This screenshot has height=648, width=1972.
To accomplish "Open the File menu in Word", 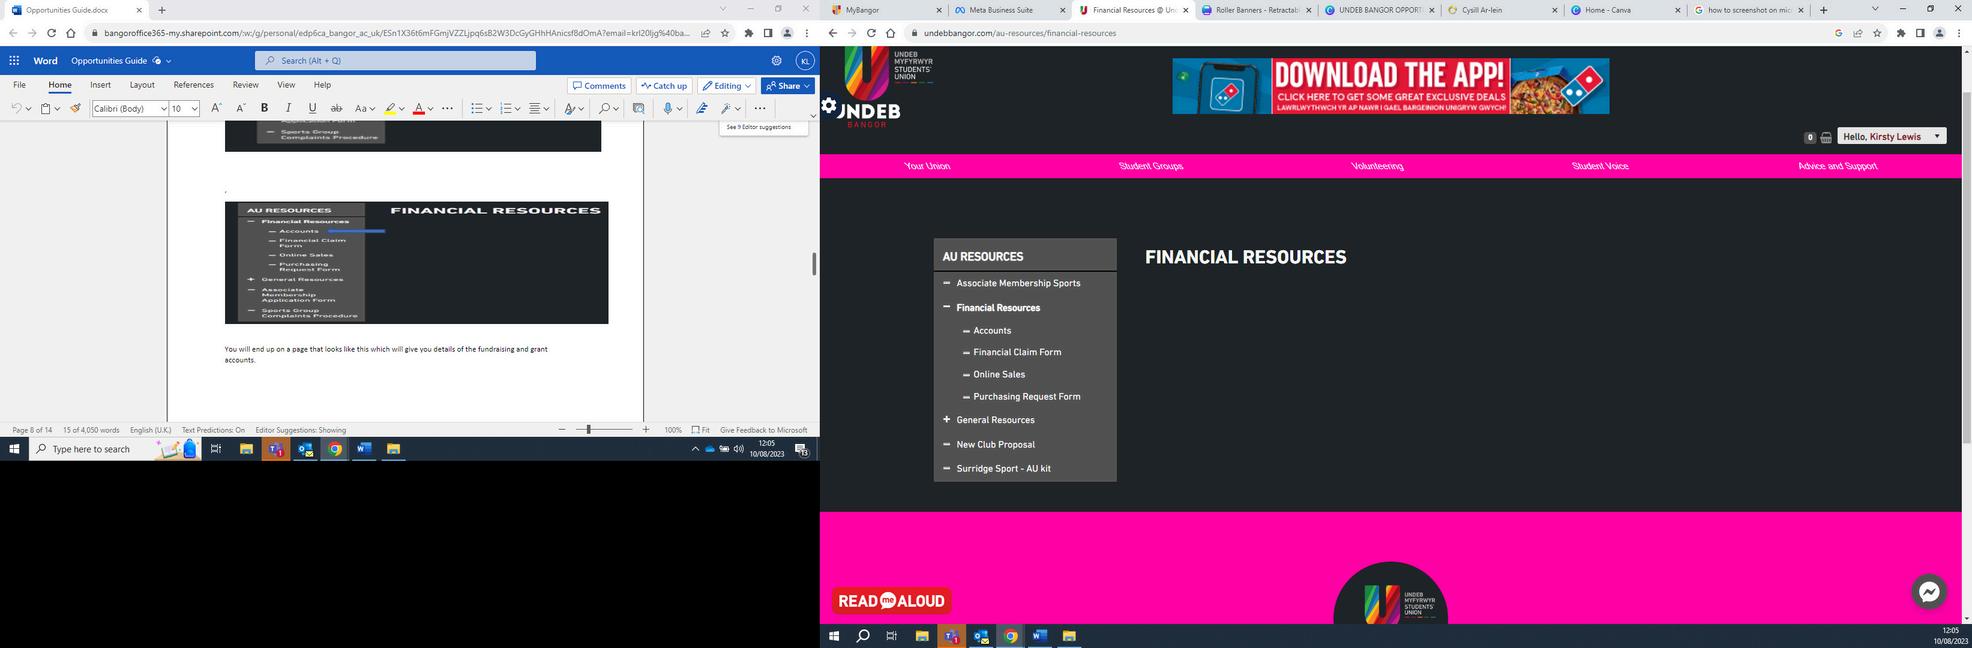I will click(19, 85).
